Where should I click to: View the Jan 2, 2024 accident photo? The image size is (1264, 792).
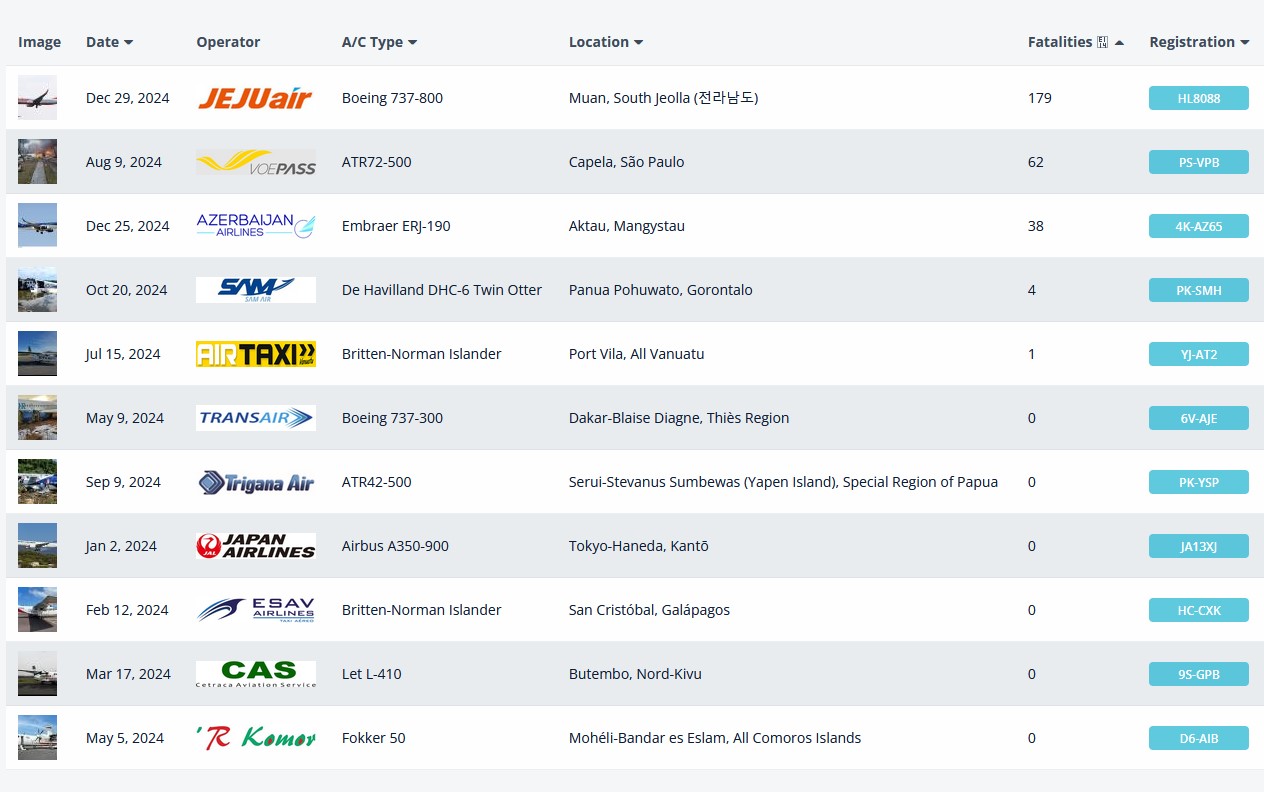tap(37, 546)
